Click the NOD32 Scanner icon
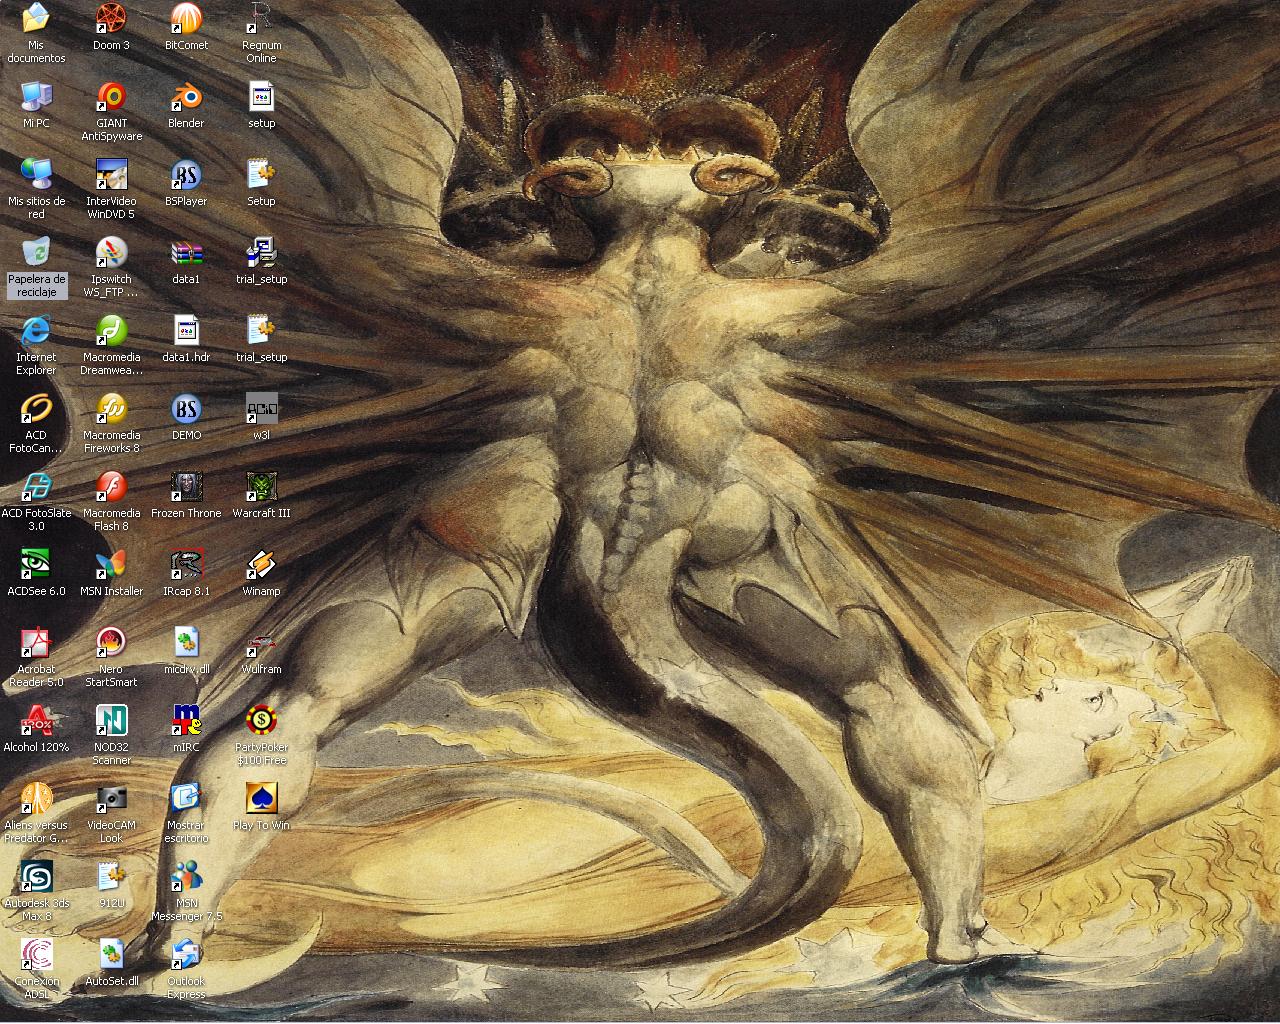 tap(111, 720)
